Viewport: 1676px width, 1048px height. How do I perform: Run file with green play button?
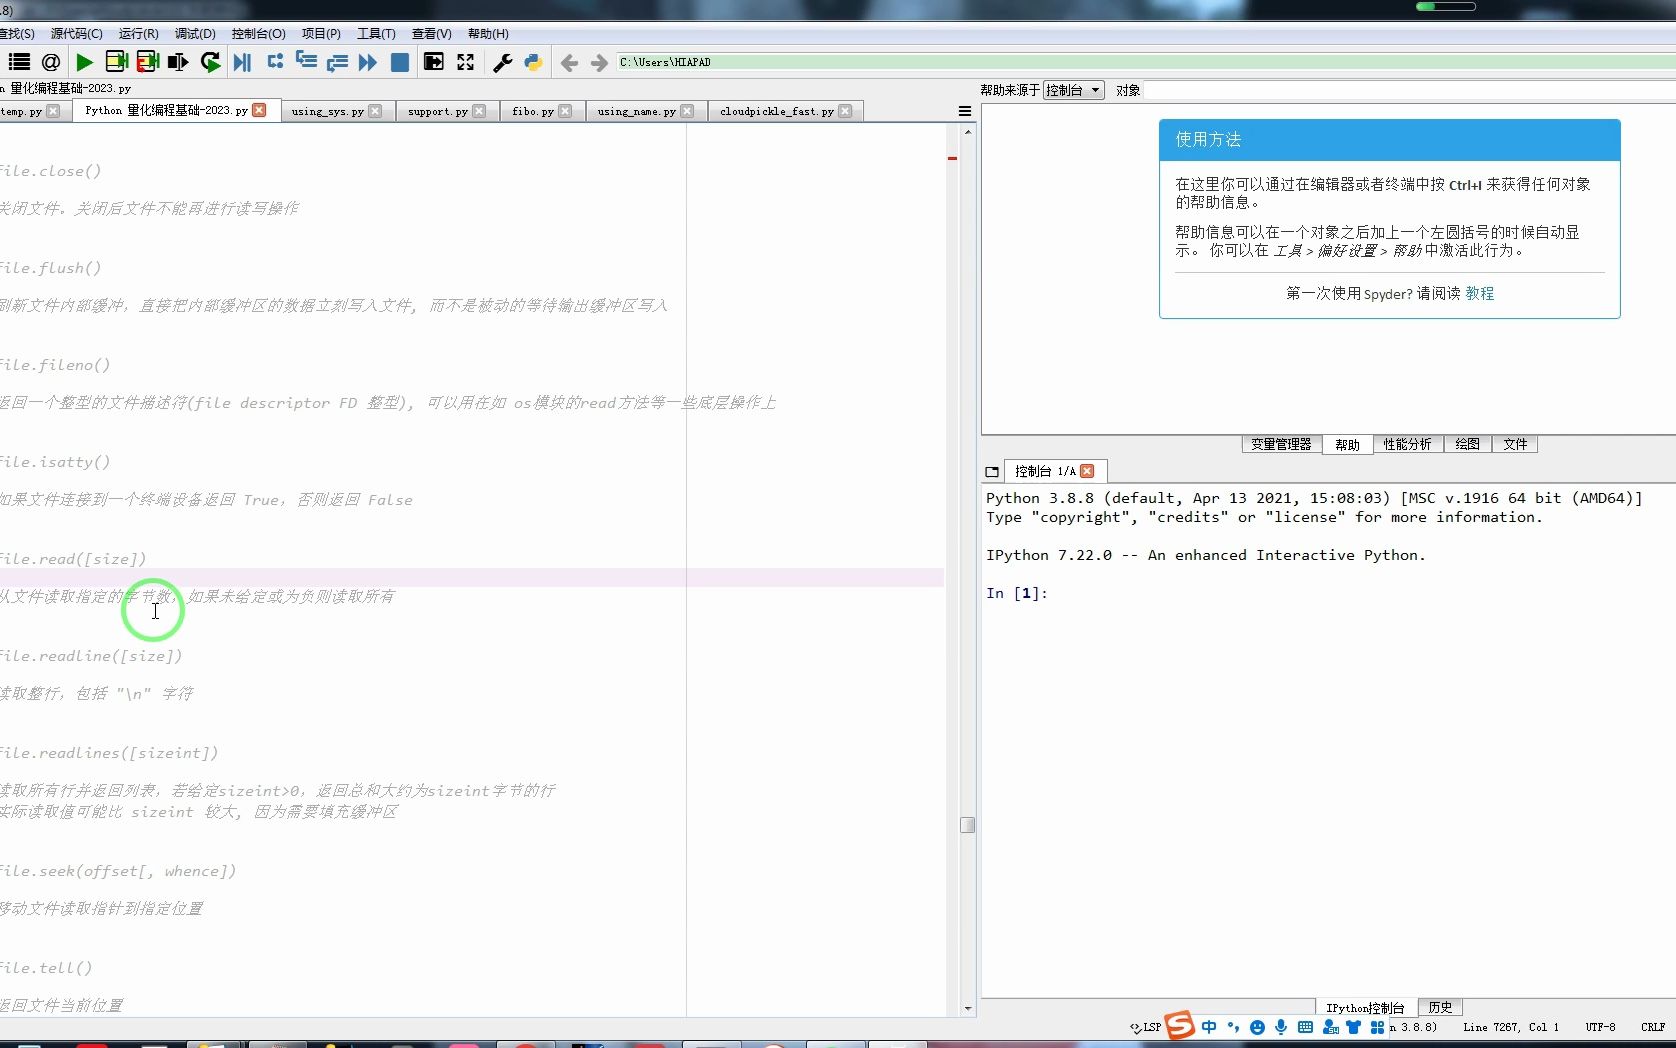(85, 62)
